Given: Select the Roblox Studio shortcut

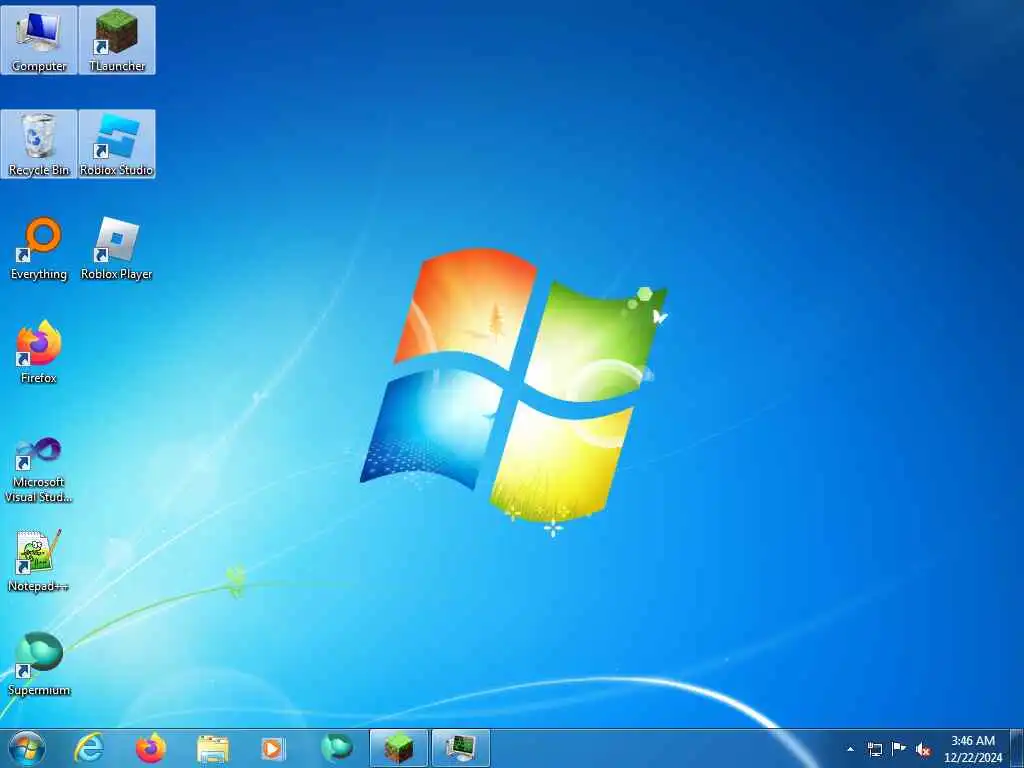Looking at the screenshot, I should (x=117, y=144).
